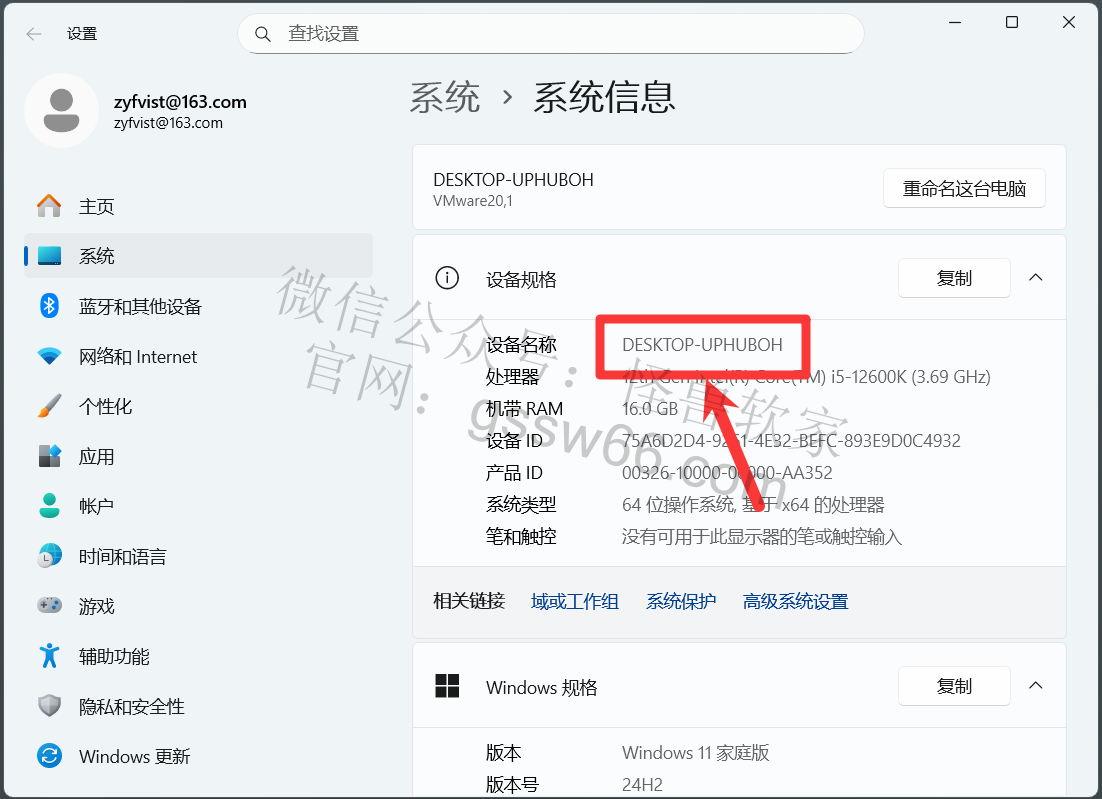1102x799 pixels.
Task: Click the Windows 11 家庭版 edition value
Action: (696, 753)
